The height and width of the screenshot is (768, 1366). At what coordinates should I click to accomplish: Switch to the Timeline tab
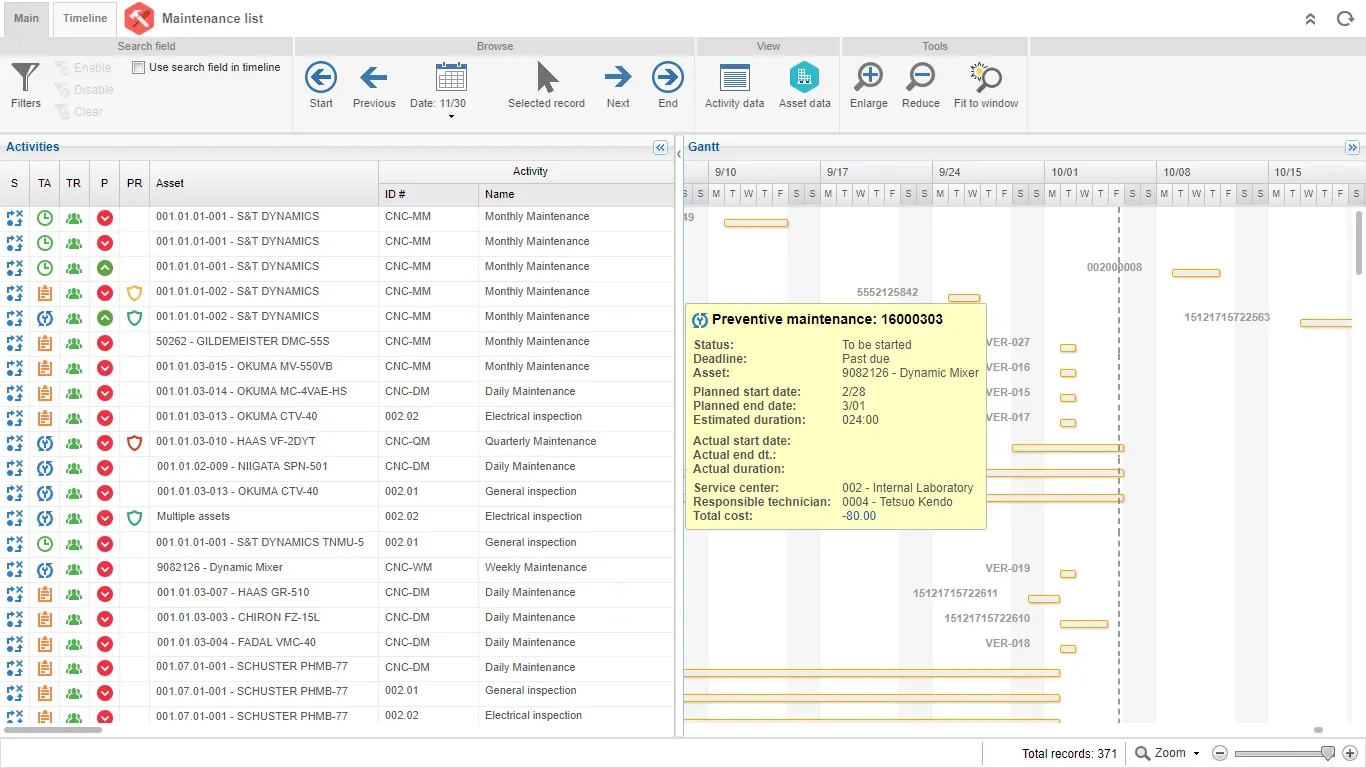coord(85,18)
